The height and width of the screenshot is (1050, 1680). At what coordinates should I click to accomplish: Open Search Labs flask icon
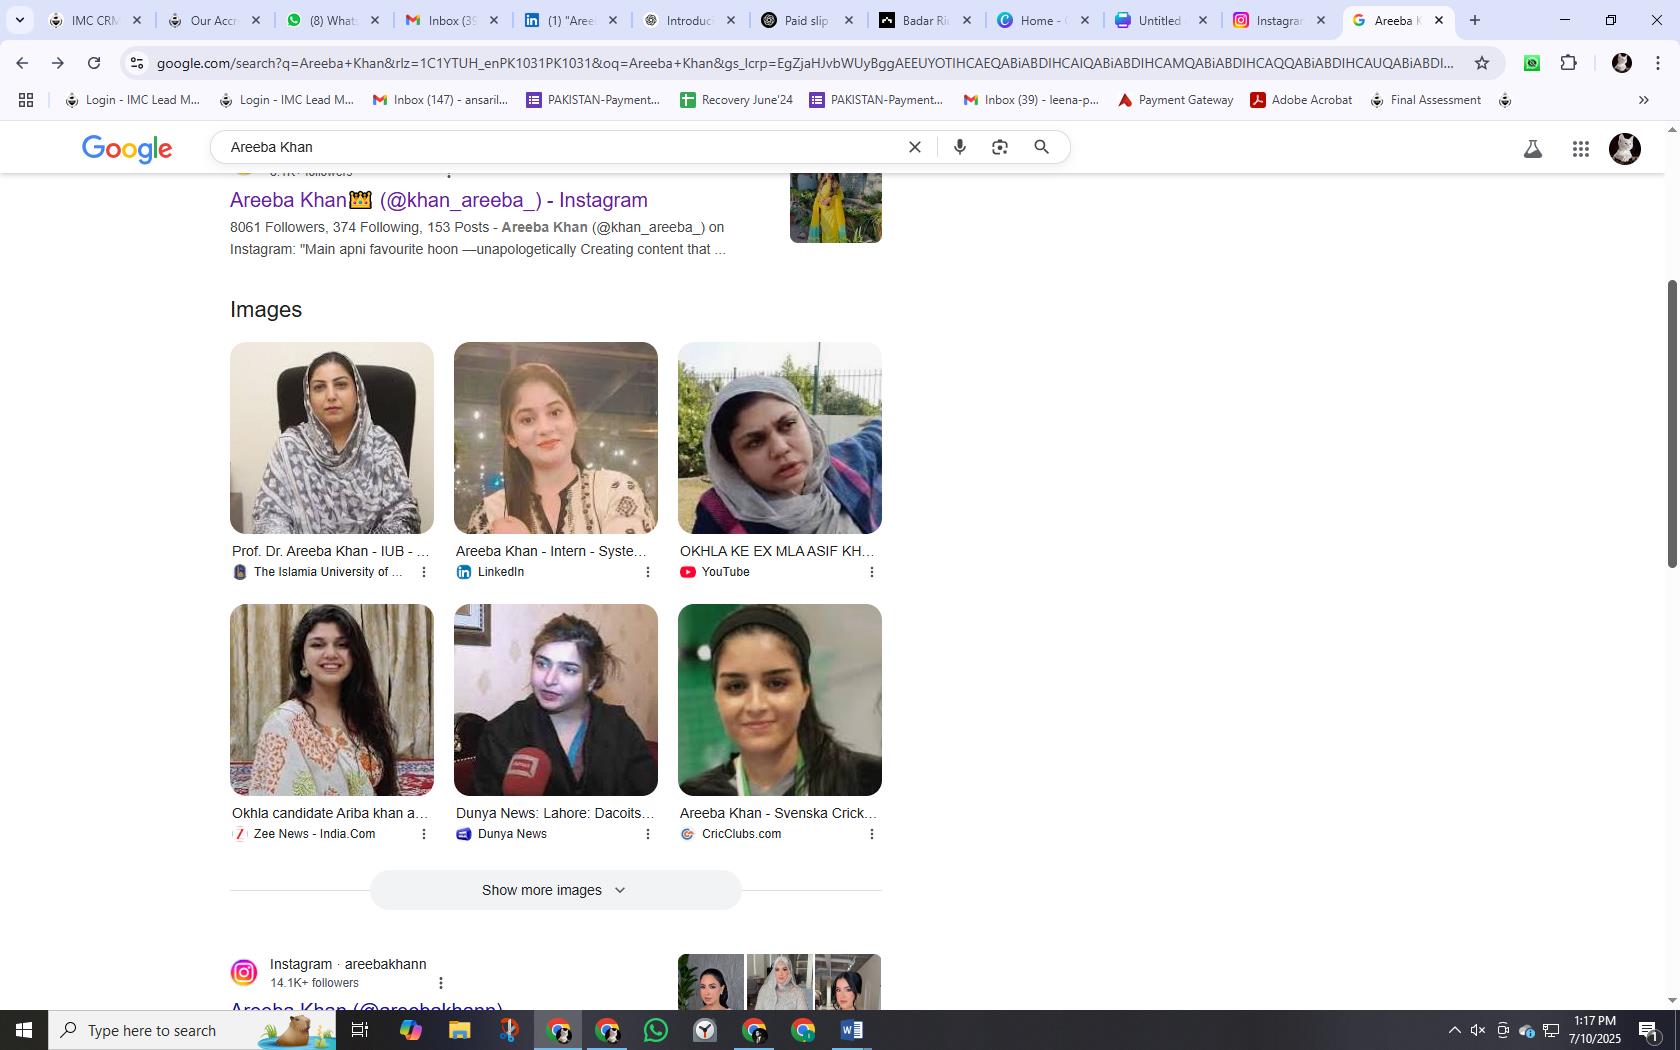tap(1532, 149)
